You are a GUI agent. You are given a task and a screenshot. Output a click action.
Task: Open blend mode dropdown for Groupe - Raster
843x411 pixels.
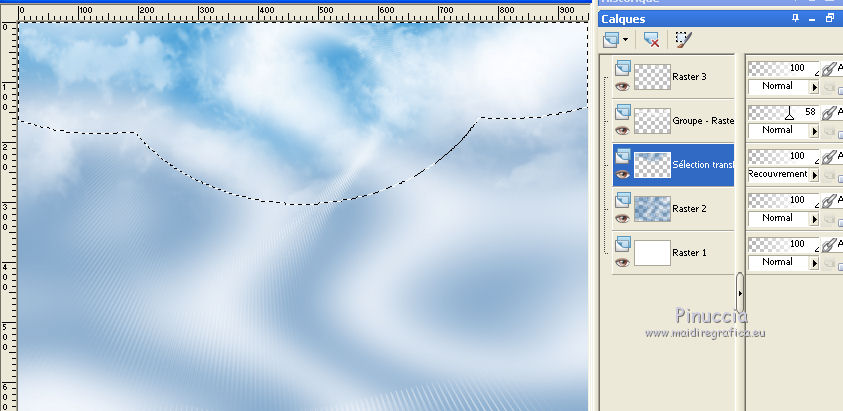coord(814,131)
